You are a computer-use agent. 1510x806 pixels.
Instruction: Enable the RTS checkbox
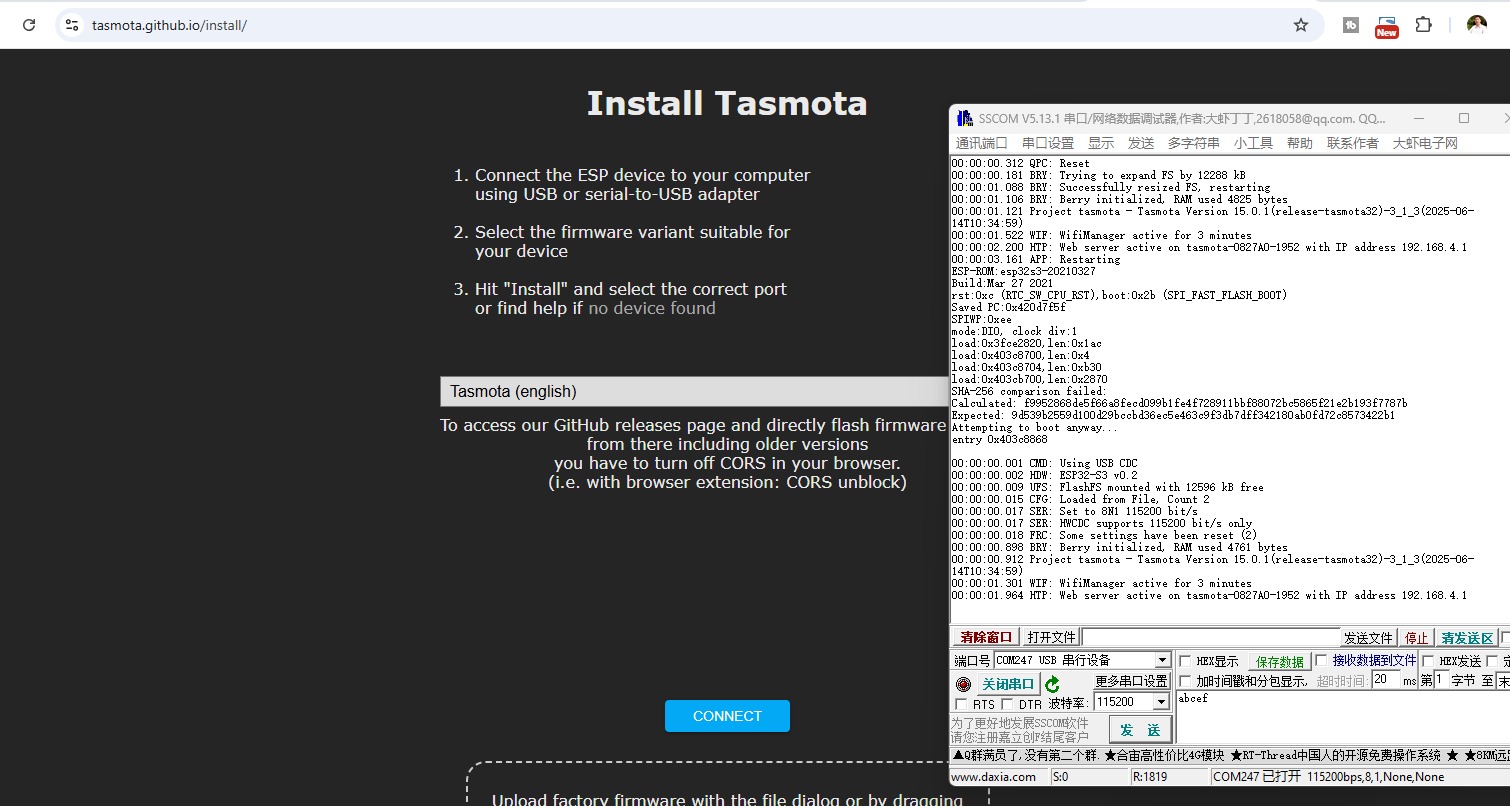click(x=961, y=705)
